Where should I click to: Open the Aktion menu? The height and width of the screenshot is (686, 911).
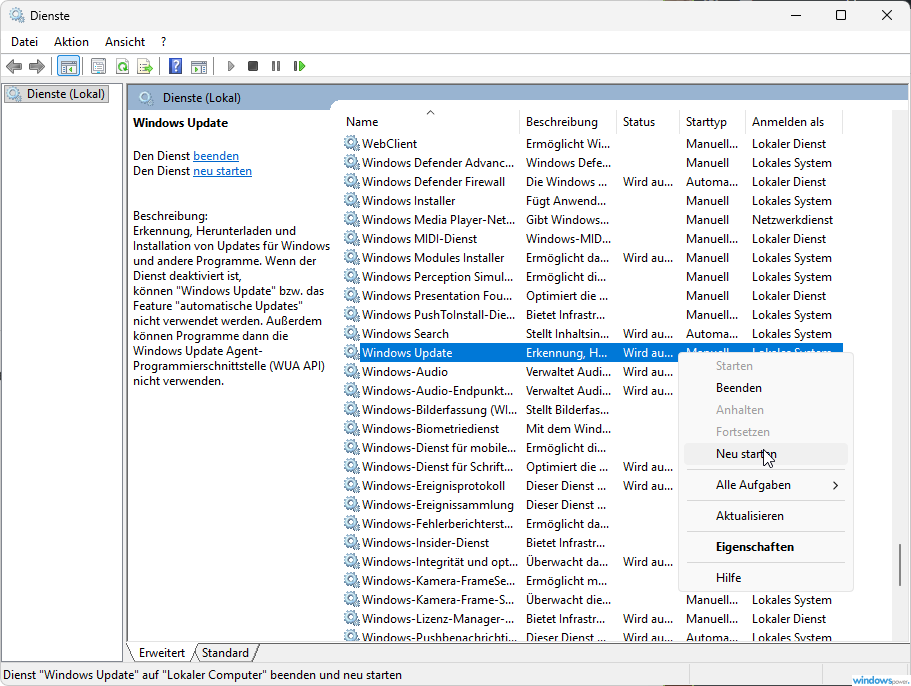(70, 41)
